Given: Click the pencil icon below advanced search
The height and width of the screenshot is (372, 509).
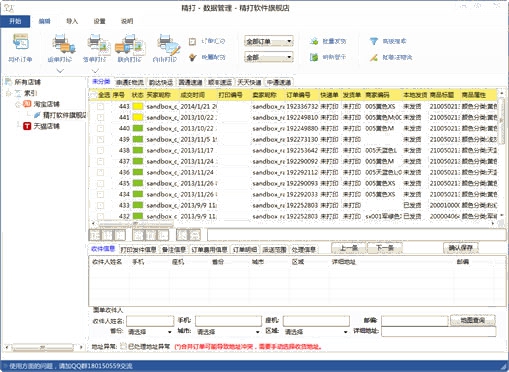Looking at the screenshot, I should tap(374, 57).
